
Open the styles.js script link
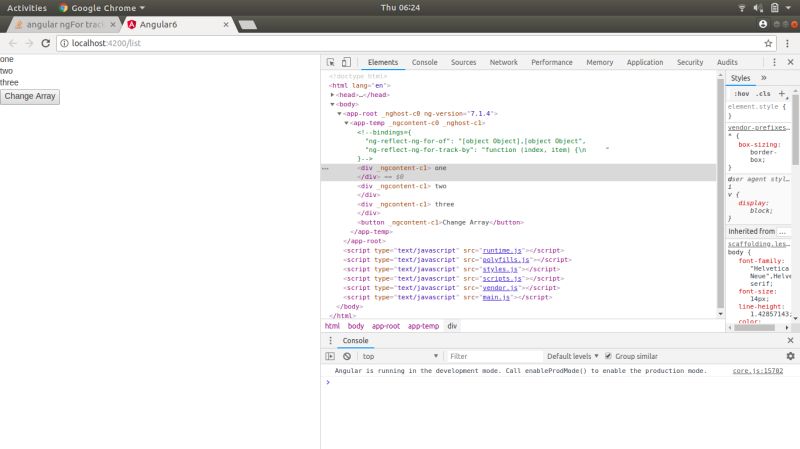click(x=500, y=269)
